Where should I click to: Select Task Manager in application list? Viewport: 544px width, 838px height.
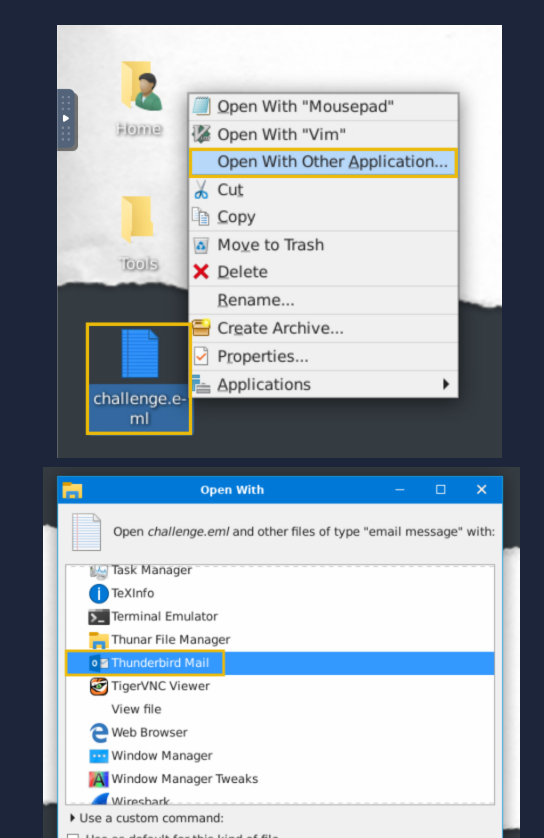click(x=280, y=571)
